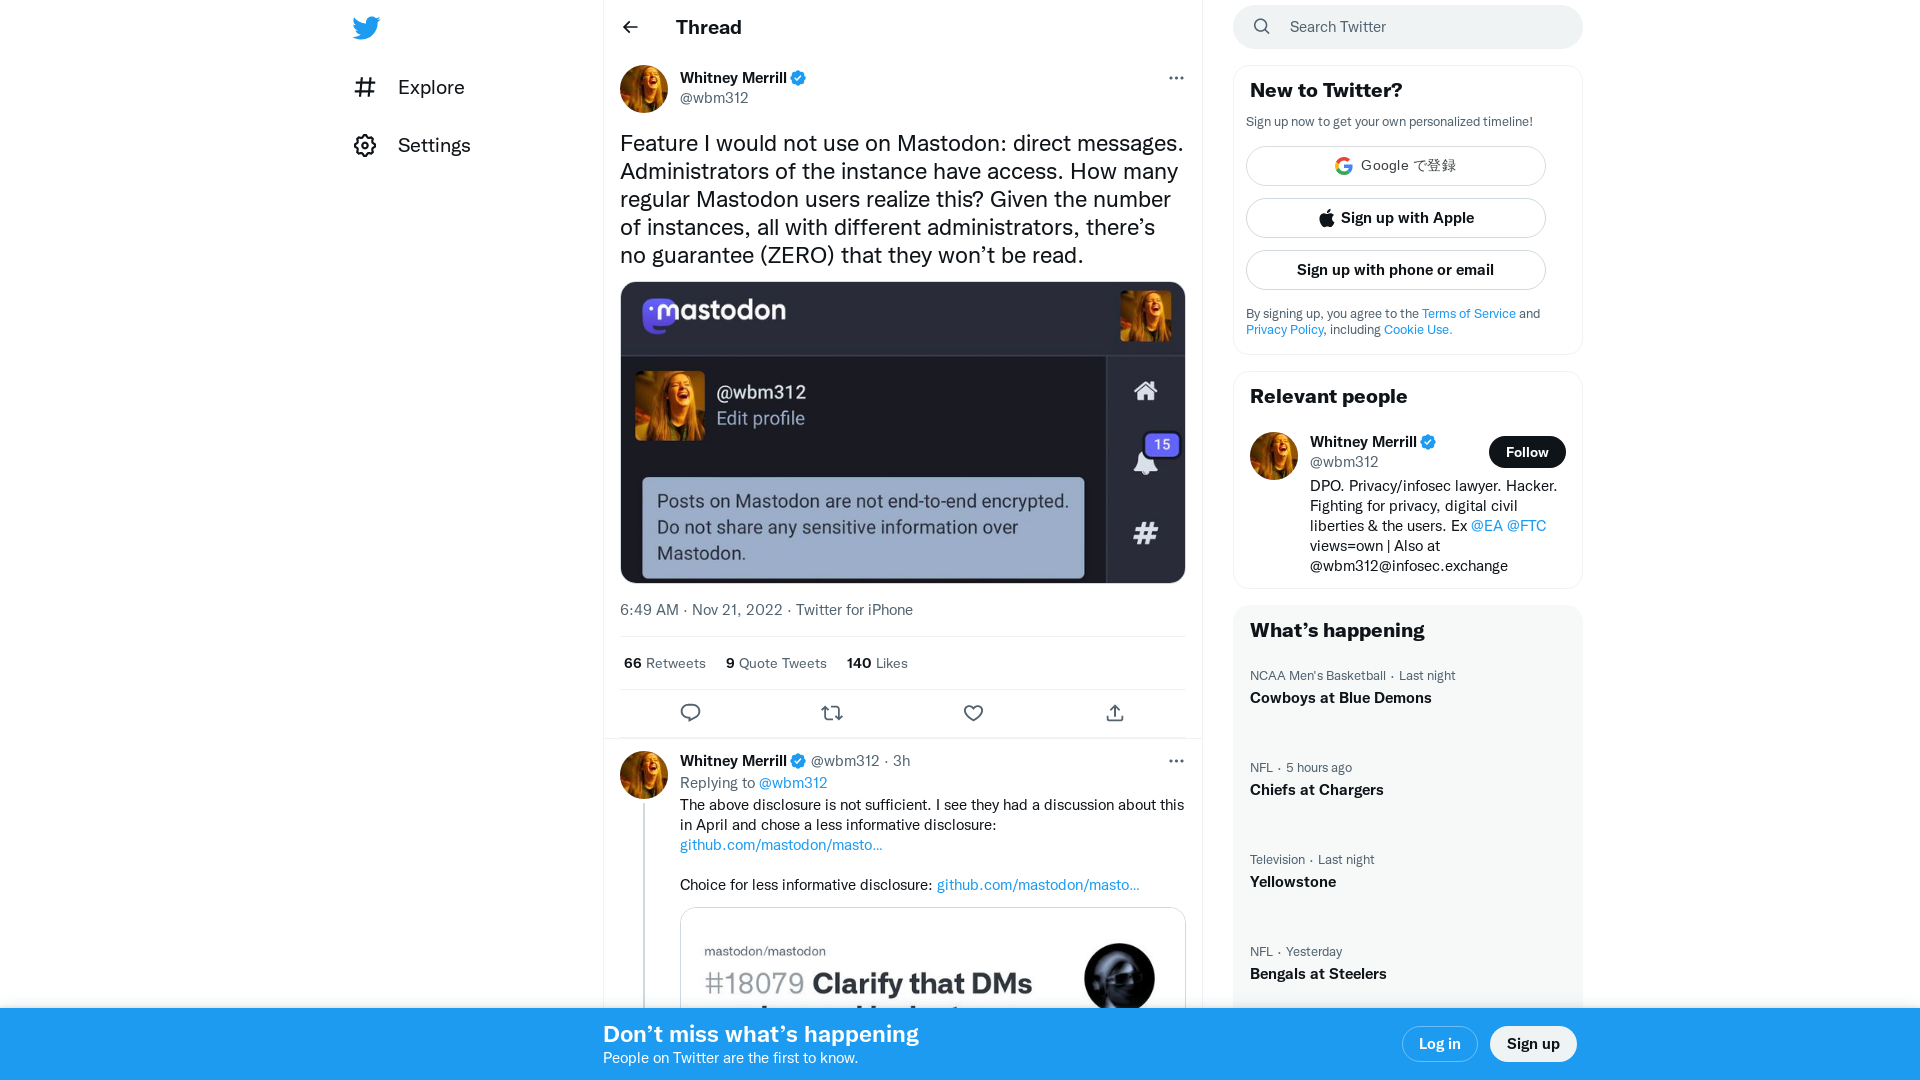Select Sign up with Apple
This screenshot has width=1920, height=1080.
point(1395,218)
